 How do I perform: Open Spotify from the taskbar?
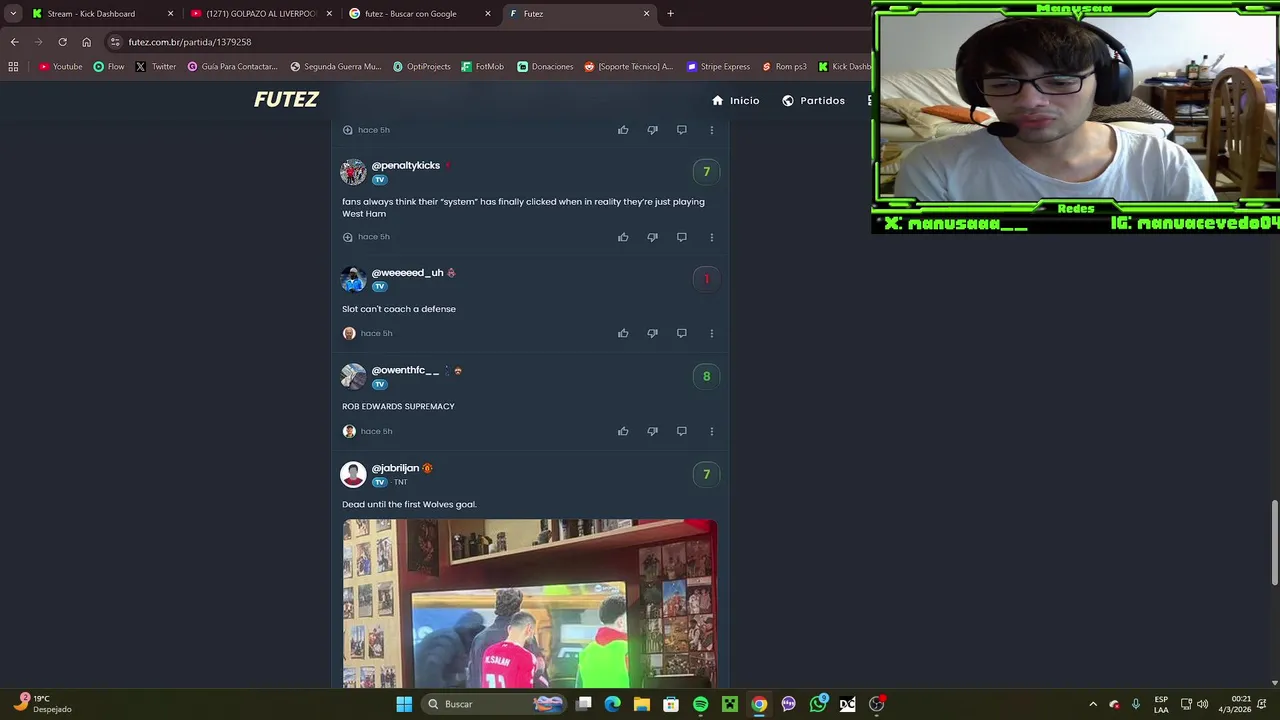coord(700,704)
